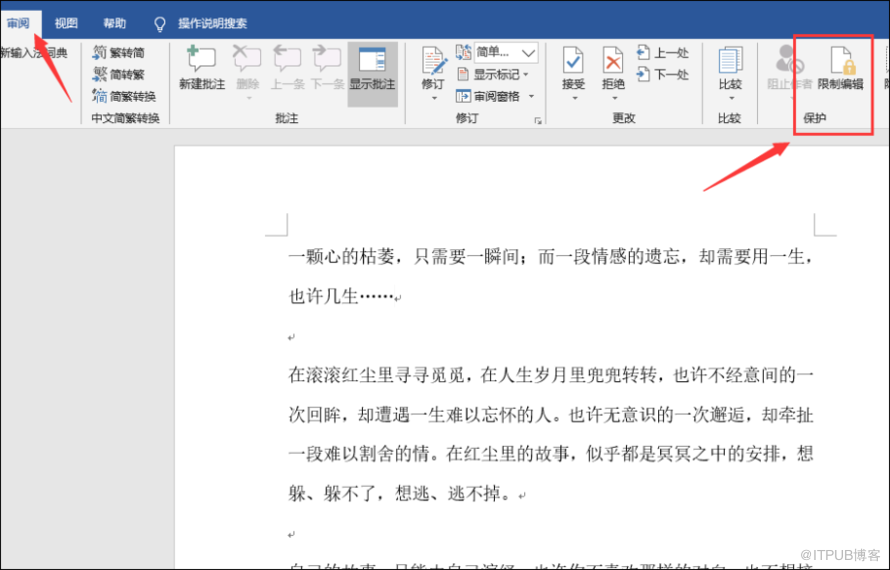Screen dimensions: 890x570
Task: Open the 审阅窗格 dropdown arrow
Action: pyautogui.click(x=531, y=96)
